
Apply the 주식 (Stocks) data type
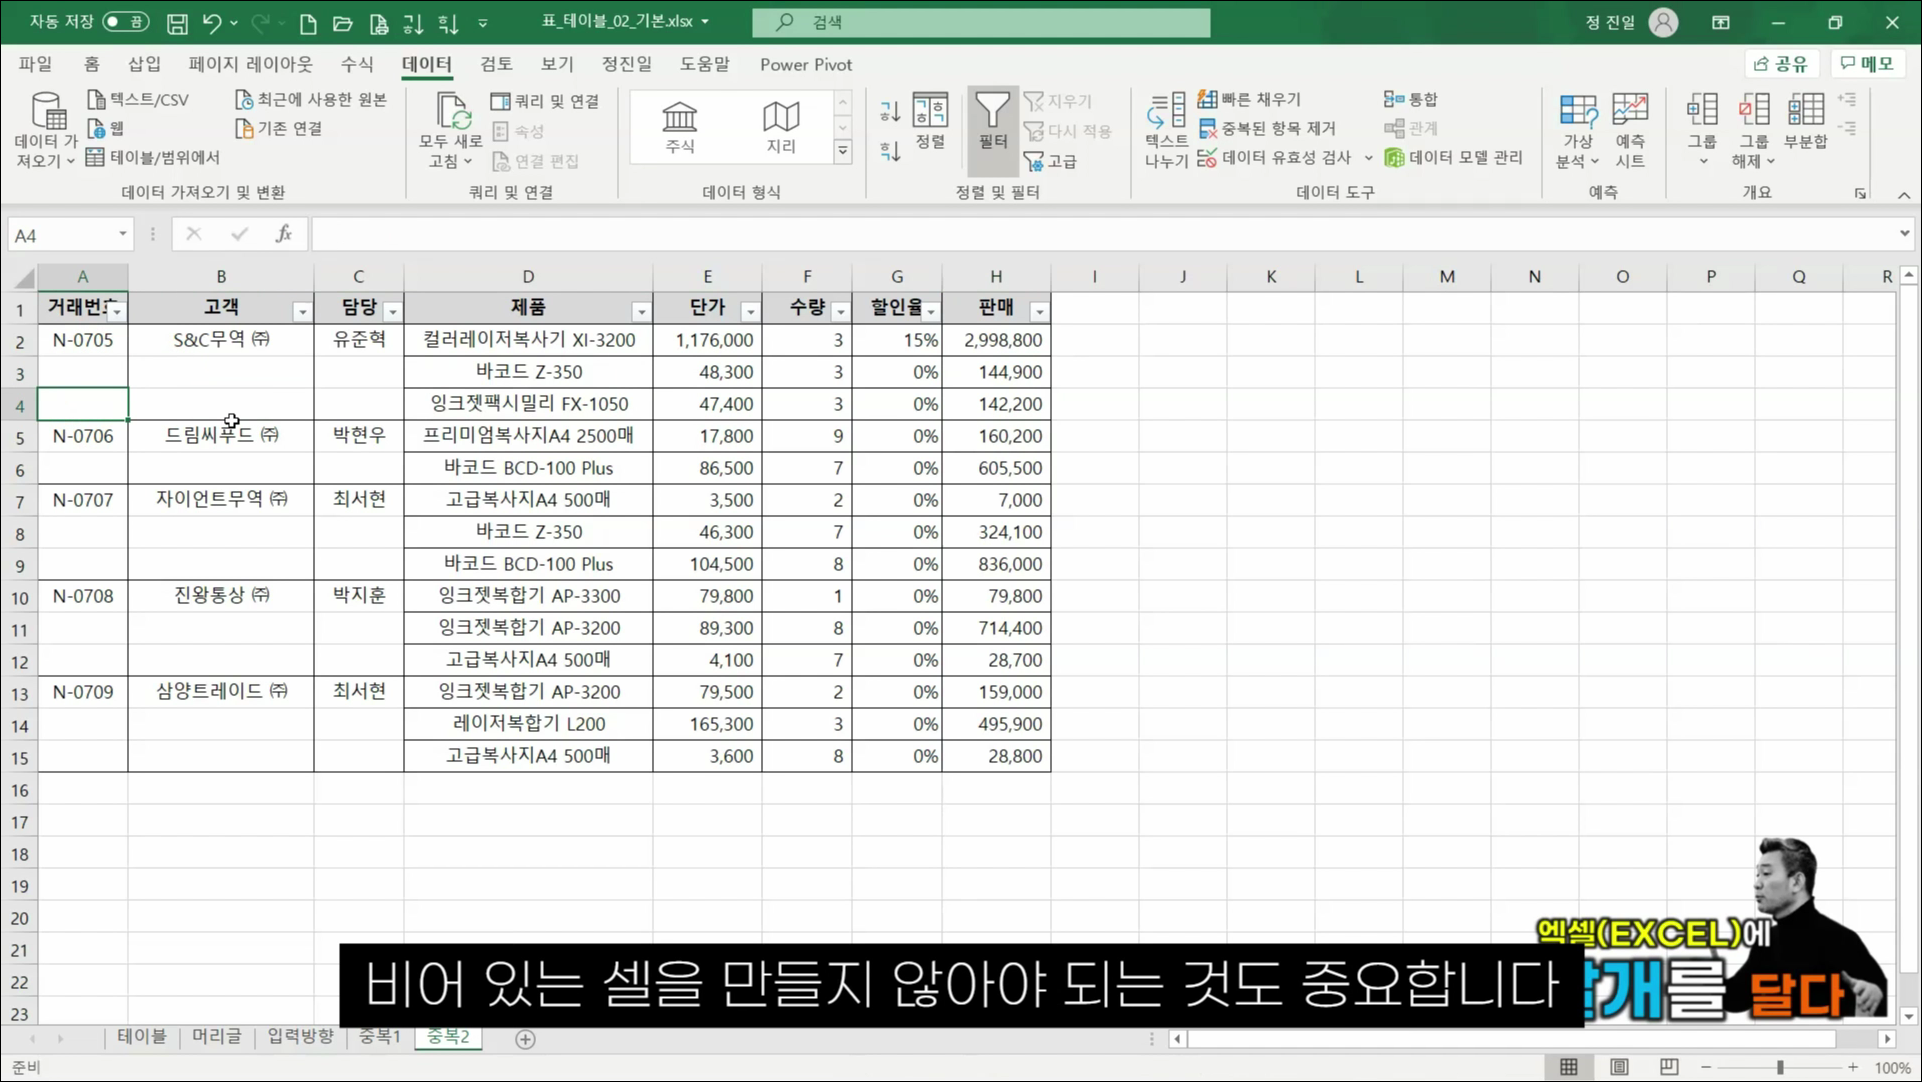(680, 126)
